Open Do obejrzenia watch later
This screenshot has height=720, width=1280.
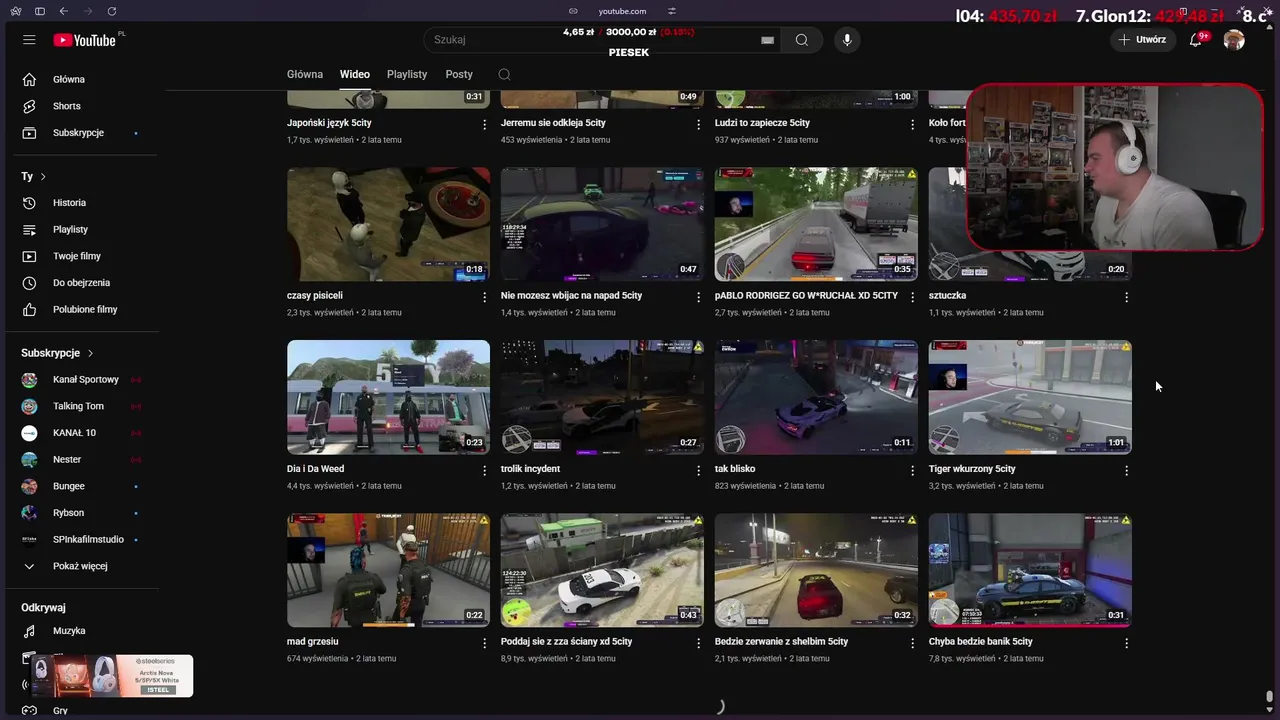(x=82, y=283)
